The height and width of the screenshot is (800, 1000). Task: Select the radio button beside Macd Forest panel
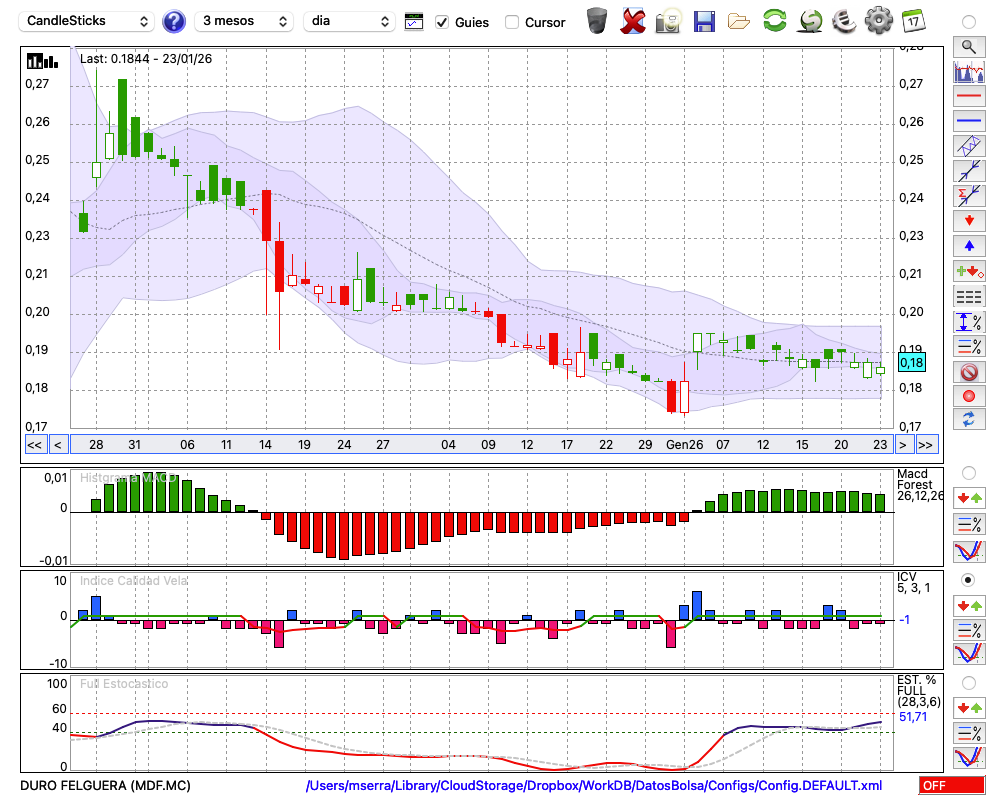pyautogui.click(x=968, y=472)
